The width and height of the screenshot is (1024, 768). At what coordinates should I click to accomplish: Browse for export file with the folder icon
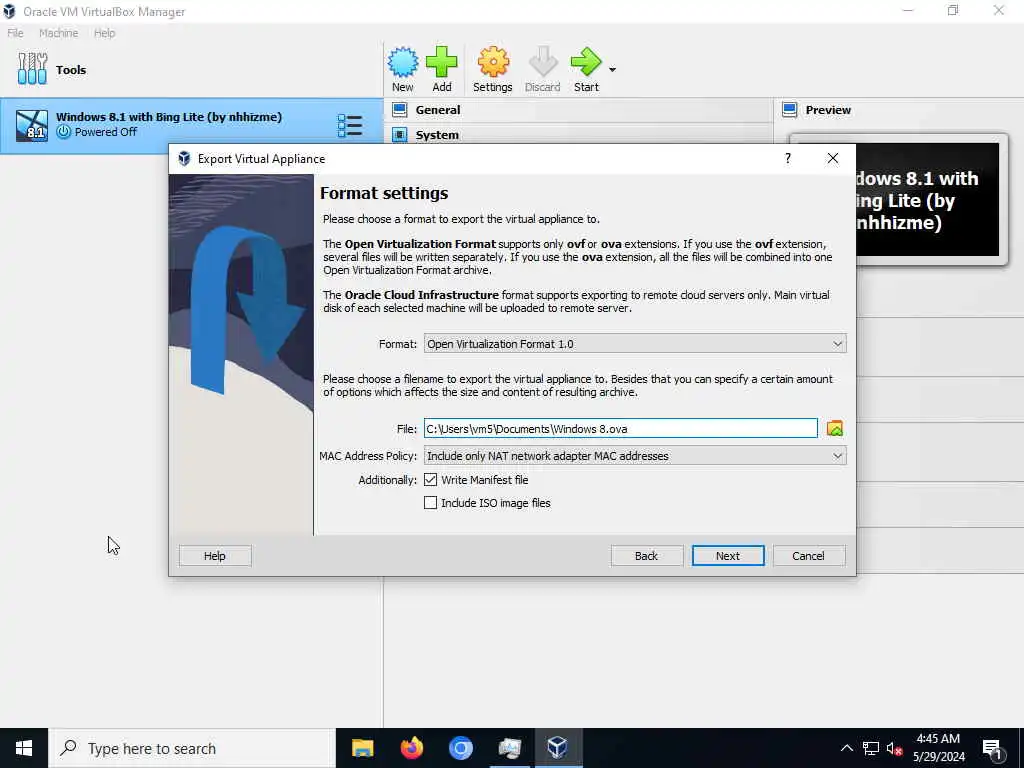click(x=835, y=428)
